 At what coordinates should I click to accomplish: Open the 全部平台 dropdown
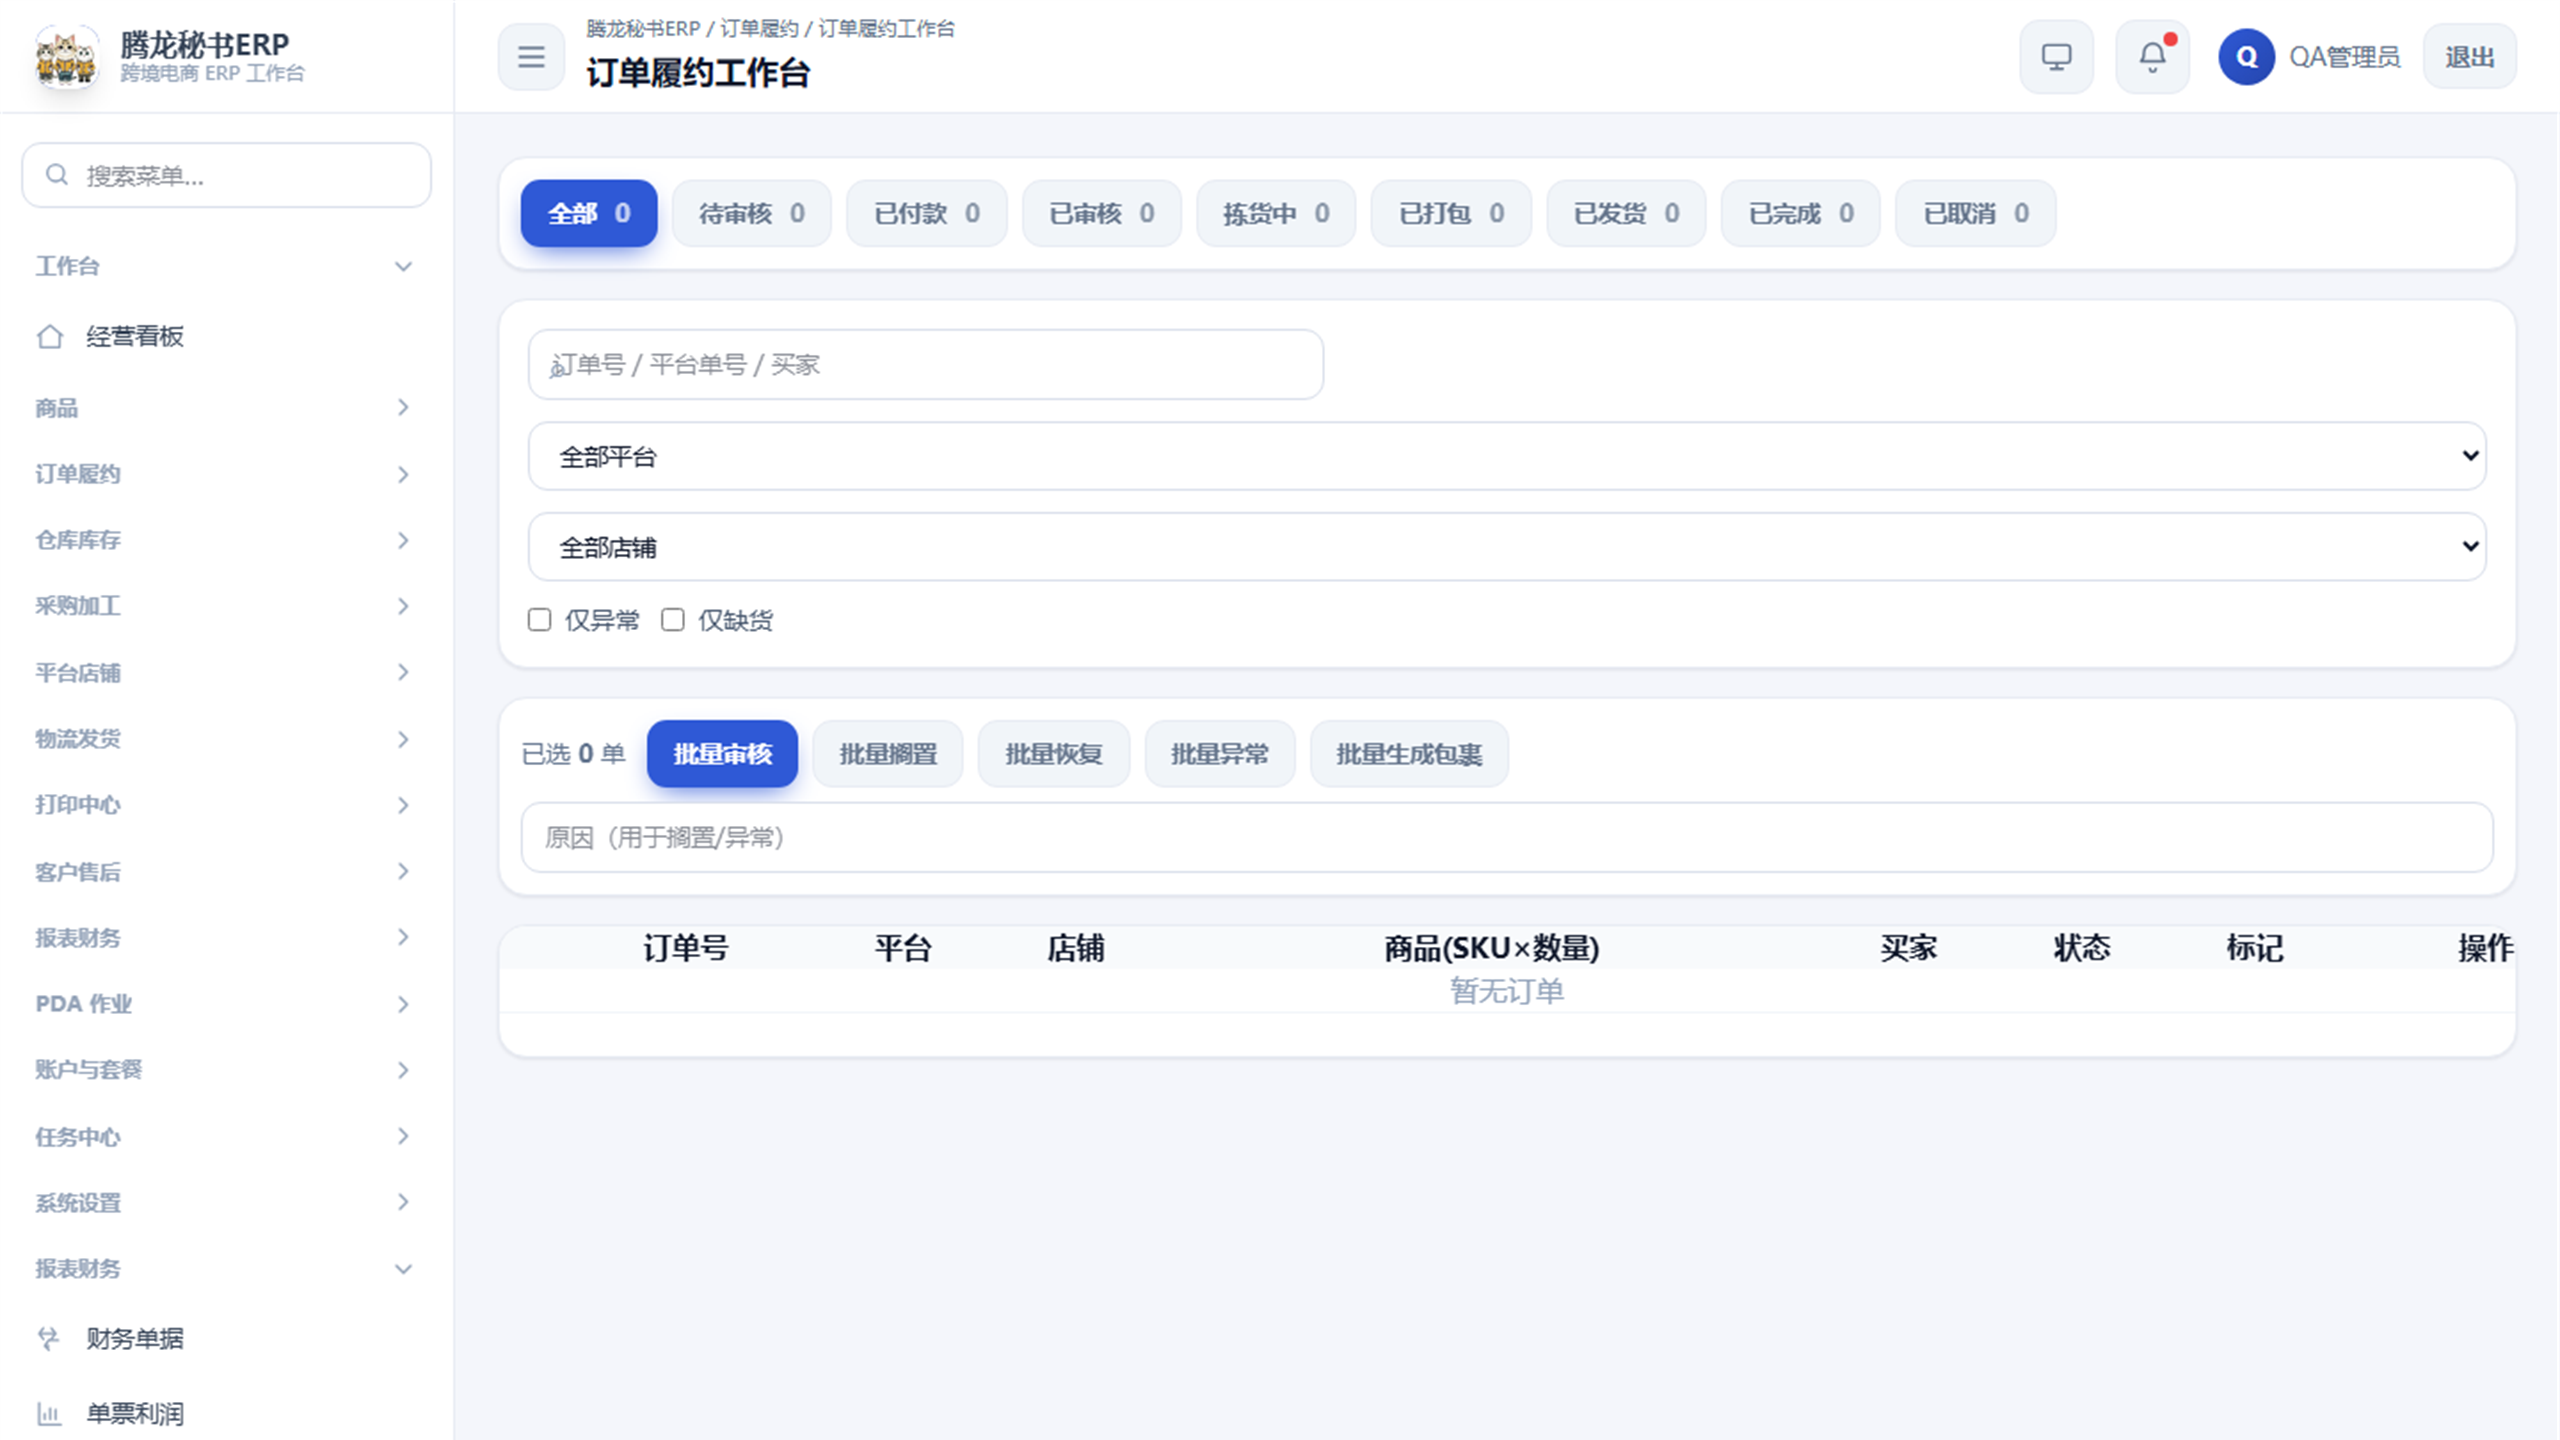coord(1507,456)
